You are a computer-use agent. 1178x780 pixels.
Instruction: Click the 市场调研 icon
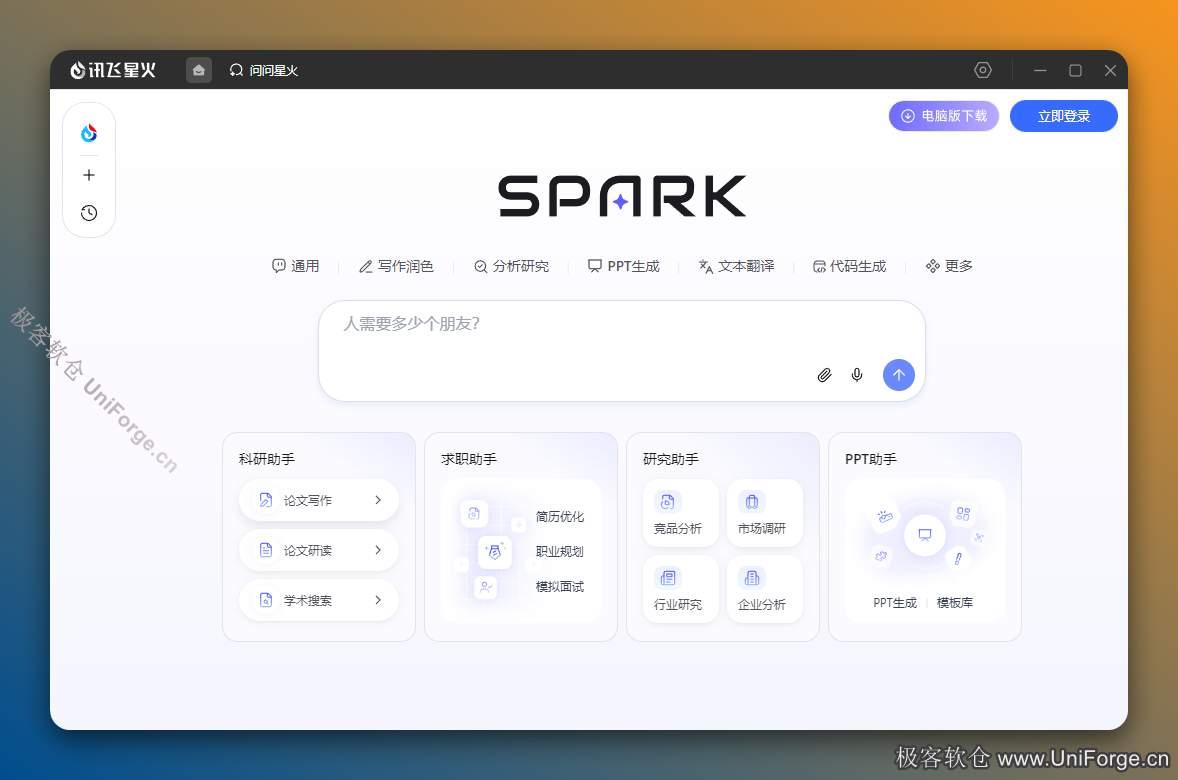coord(751,501)
